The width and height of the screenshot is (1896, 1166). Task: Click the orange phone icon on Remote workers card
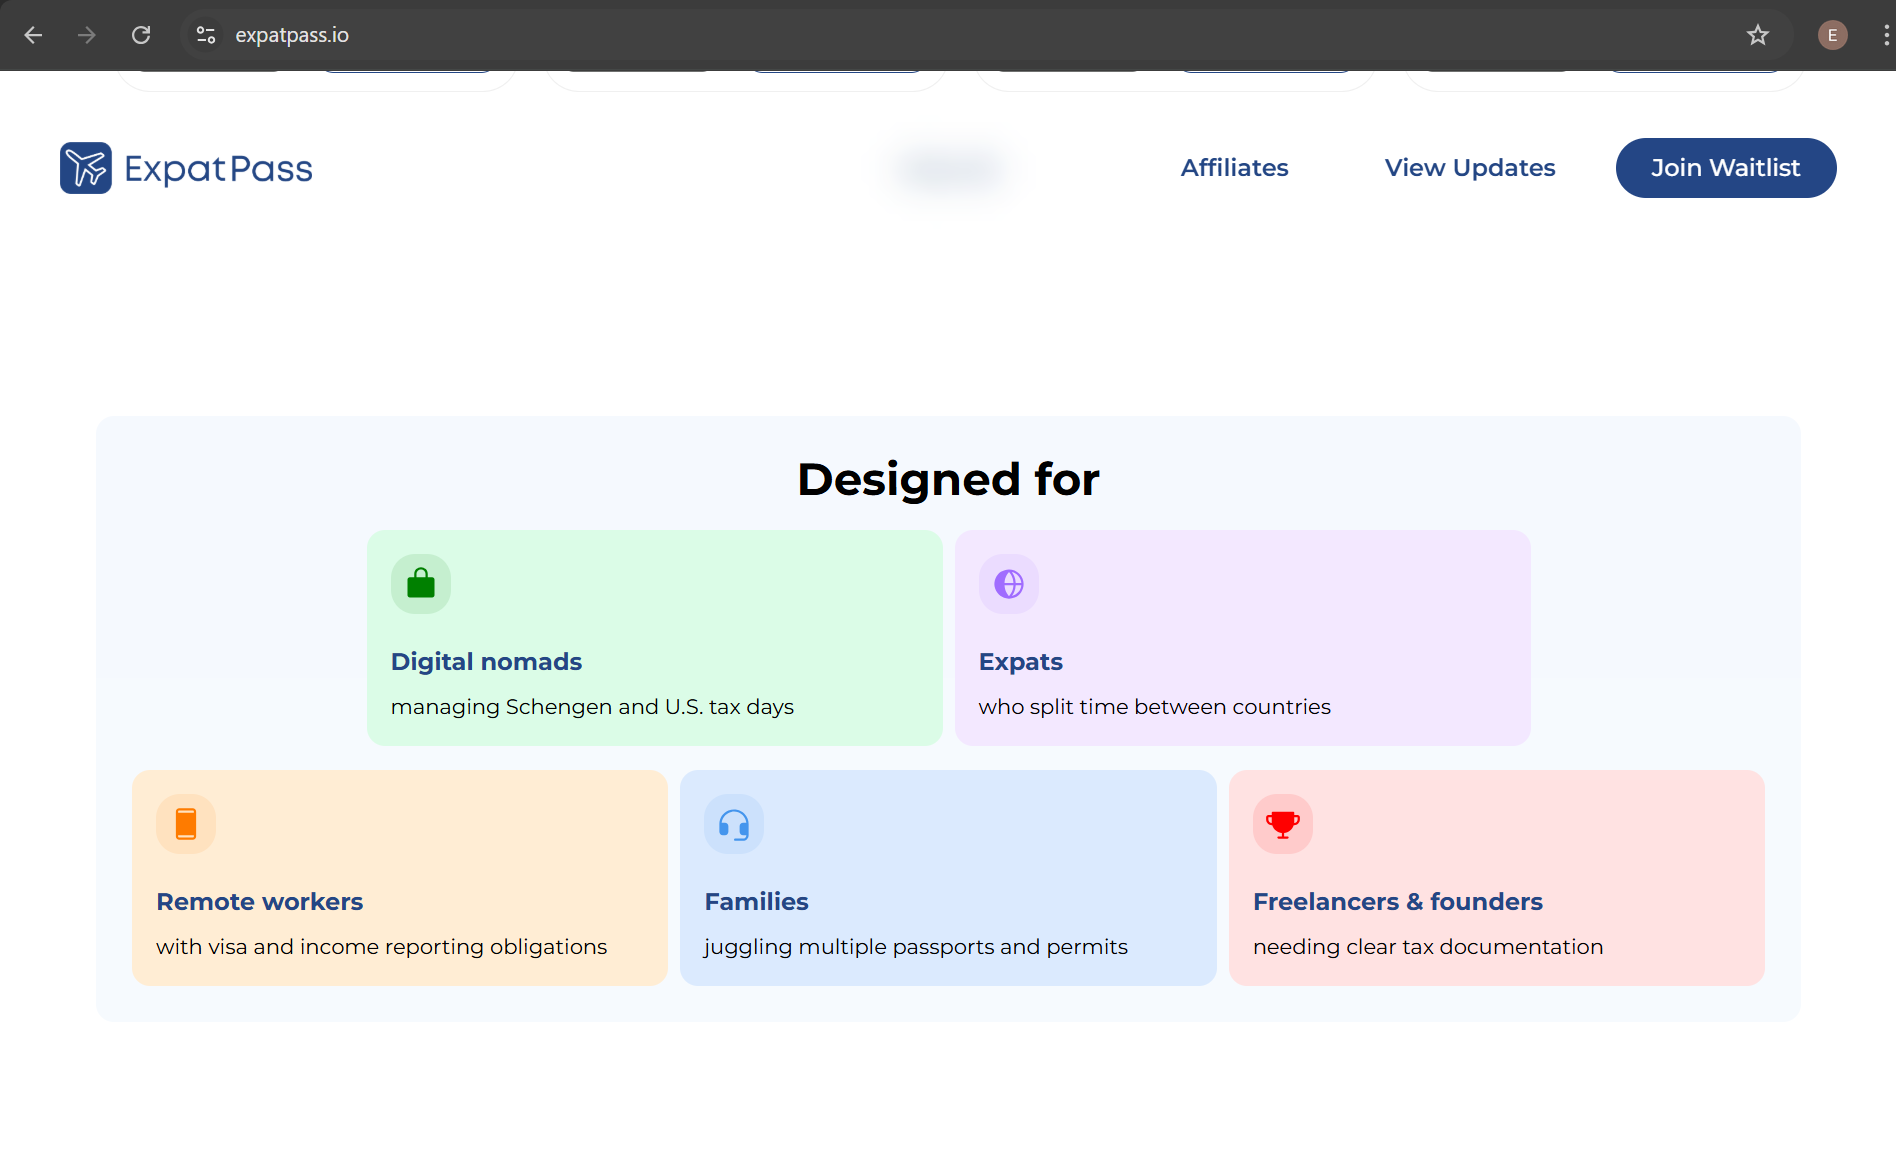pyautogui.click(x=184, y=823)
